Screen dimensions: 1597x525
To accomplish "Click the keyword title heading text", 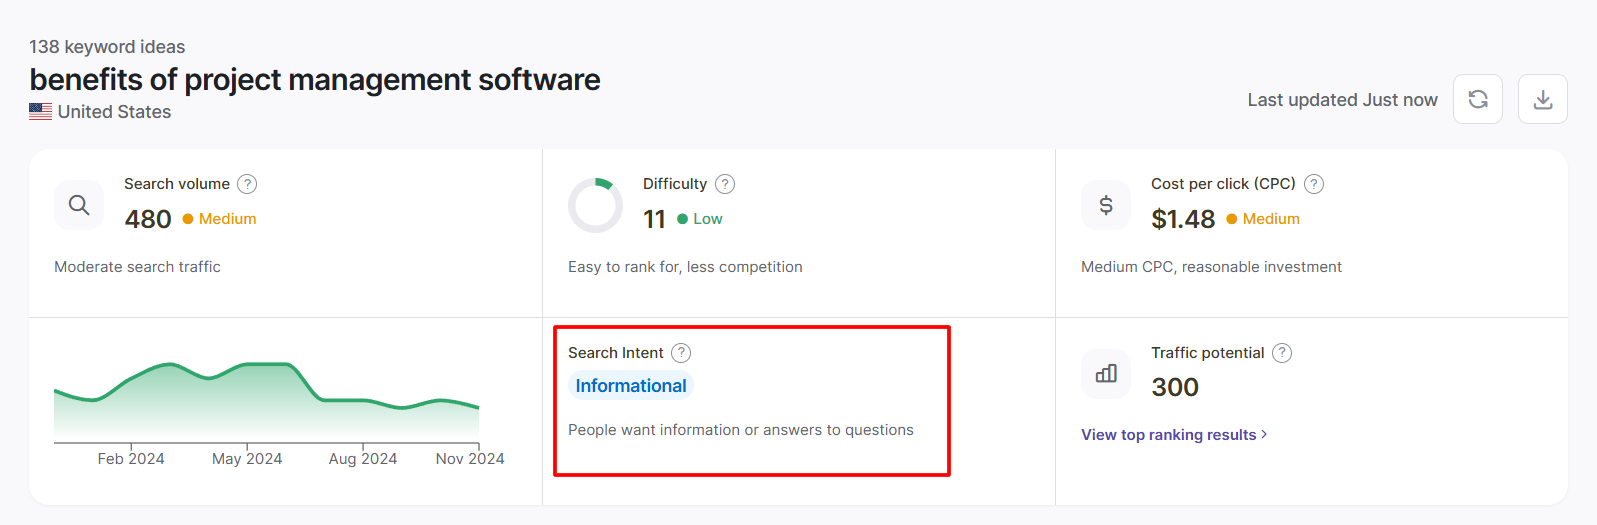I will click(315, 80).
